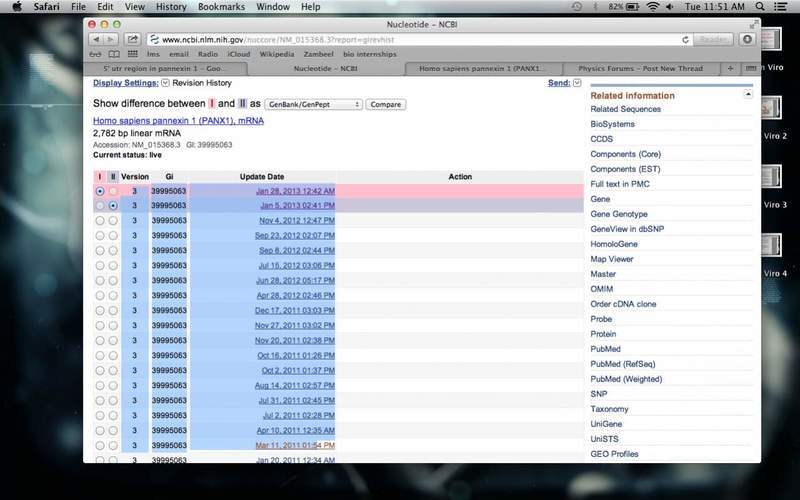Click the Send link

pyautogui.click(x=559, y=83)
